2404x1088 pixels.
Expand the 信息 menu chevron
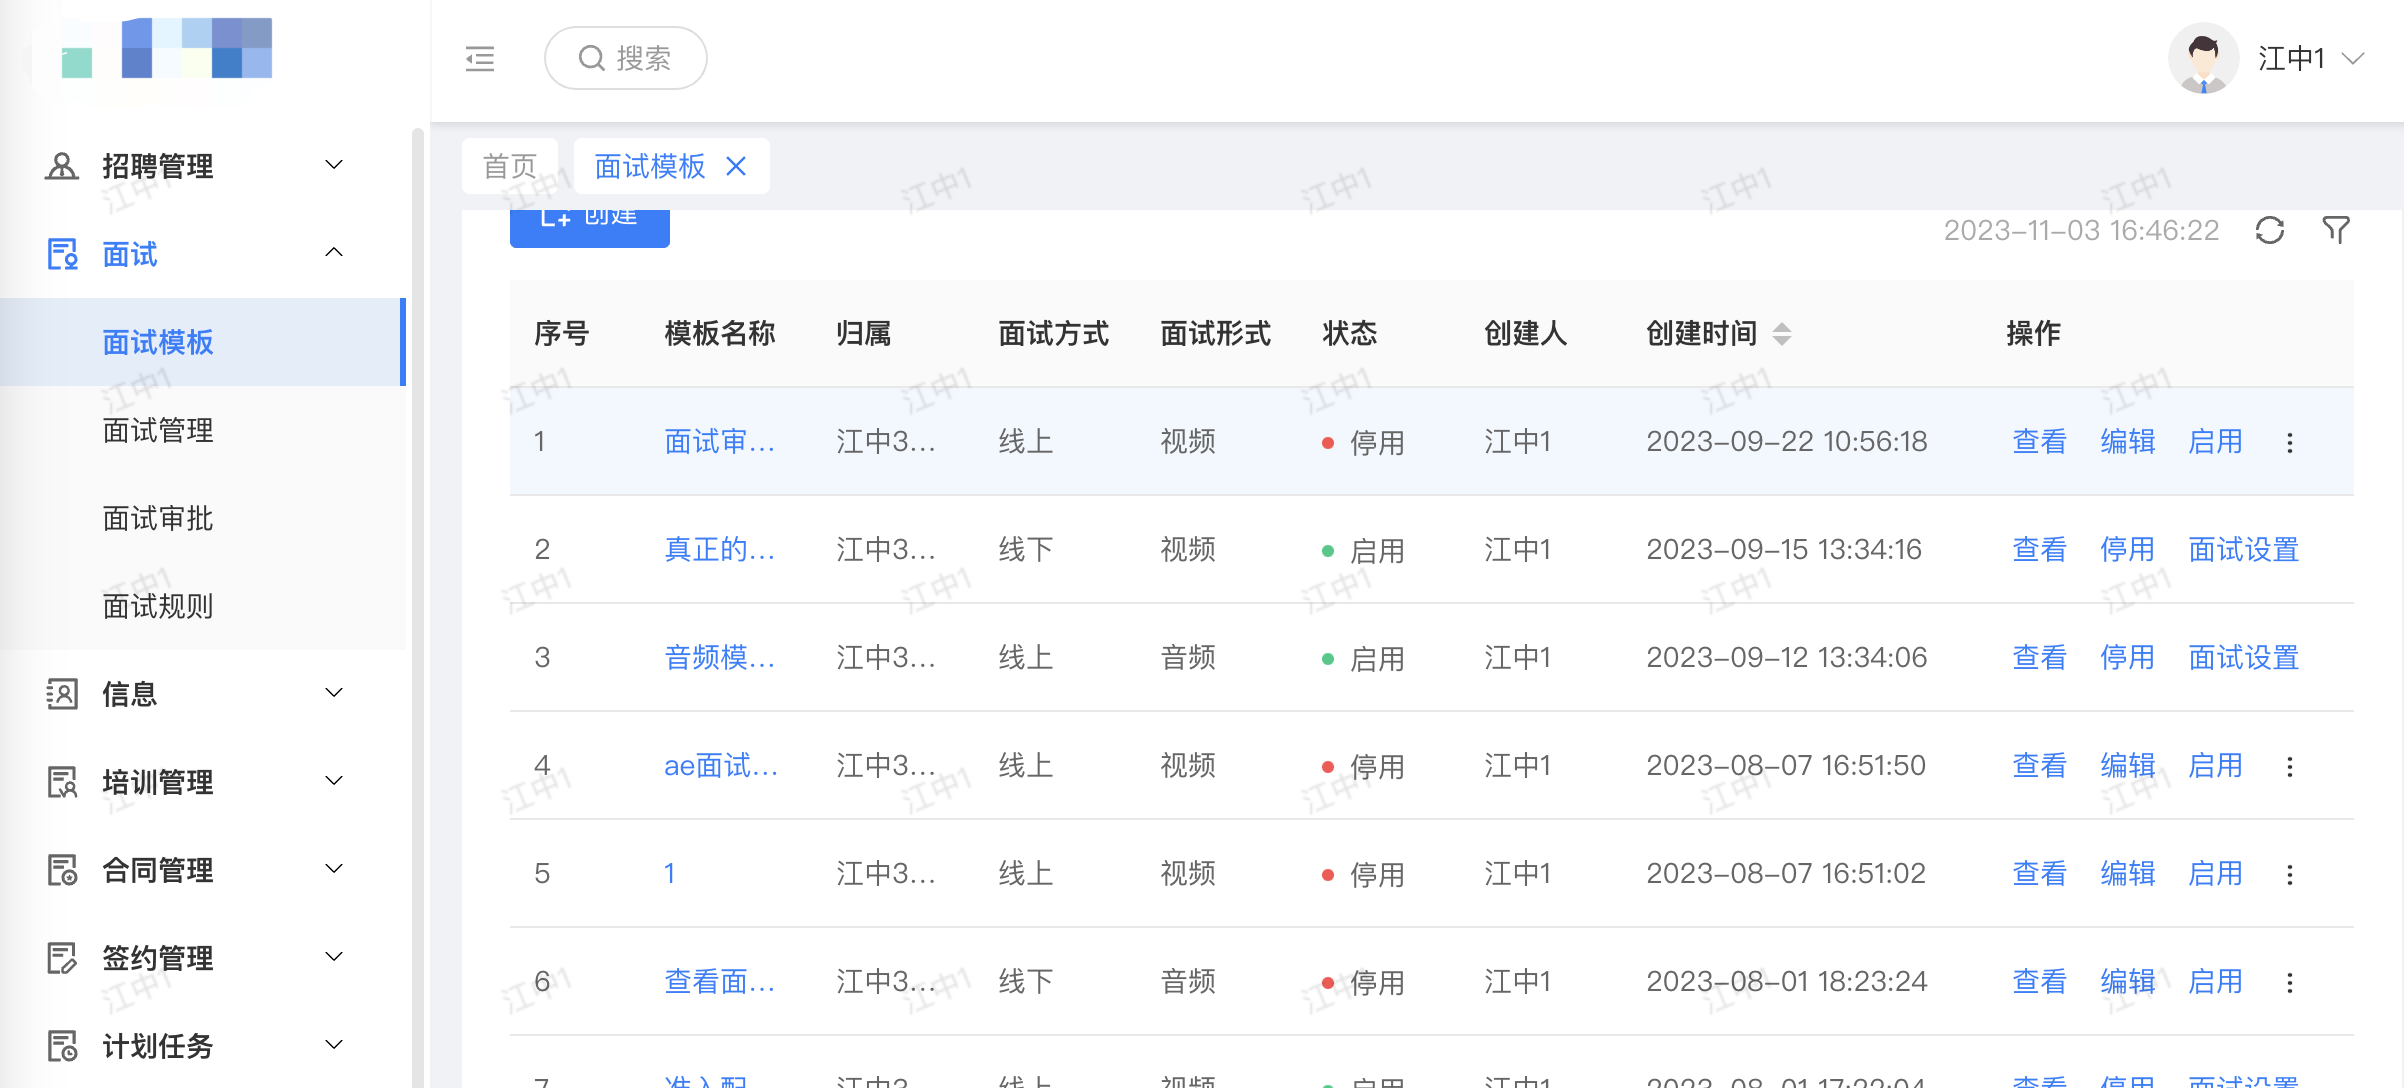(x=335, y=692)
